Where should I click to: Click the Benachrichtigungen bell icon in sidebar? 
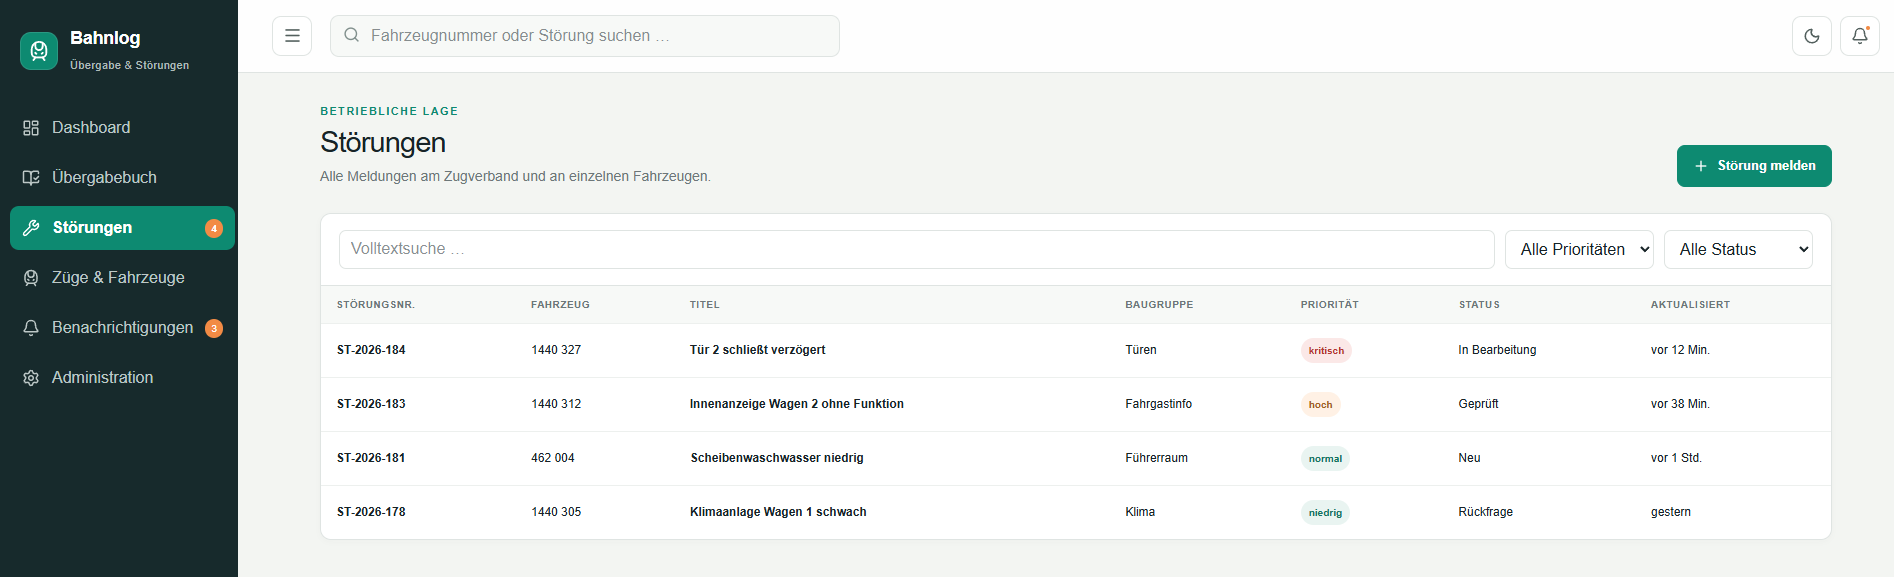(31, 328)
